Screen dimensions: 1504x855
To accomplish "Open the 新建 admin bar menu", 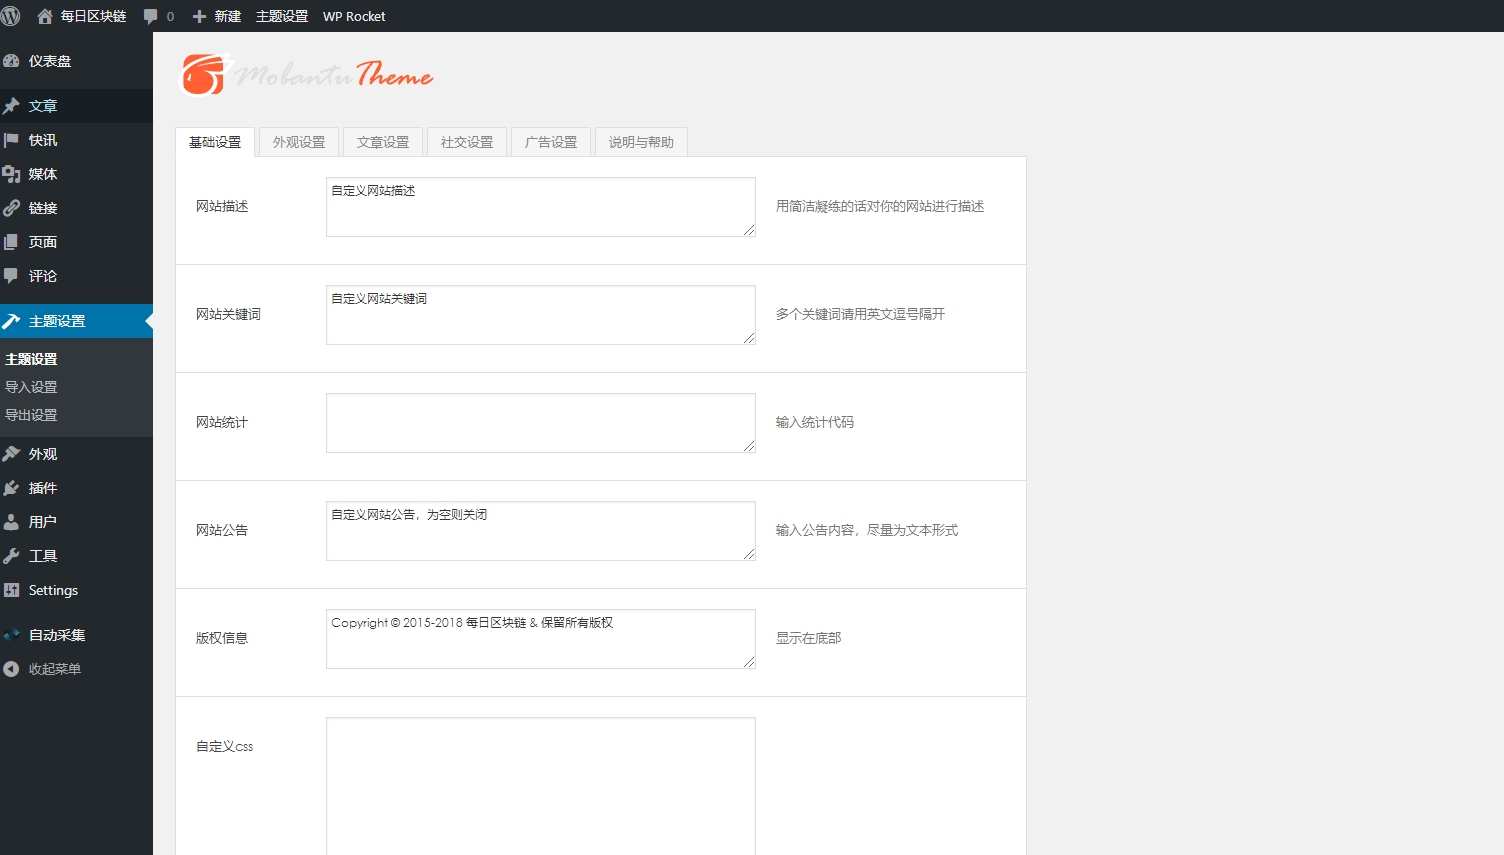I will 217,16.
